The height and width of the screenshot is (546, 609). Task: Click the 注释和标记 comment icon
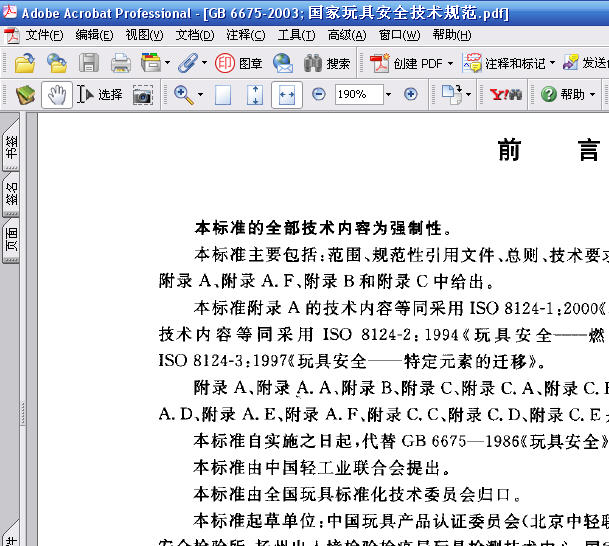[x=472, y=63]
